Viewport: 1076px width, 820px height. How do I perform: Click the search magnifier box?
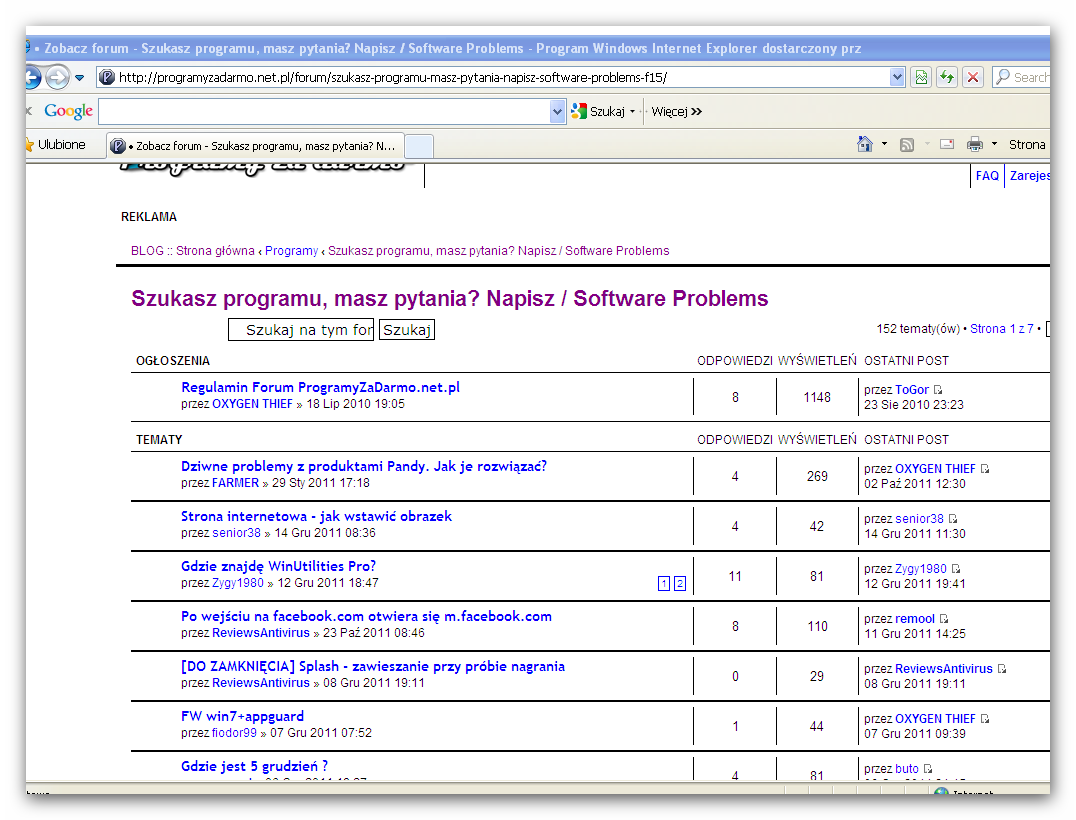coord(1021,78)
